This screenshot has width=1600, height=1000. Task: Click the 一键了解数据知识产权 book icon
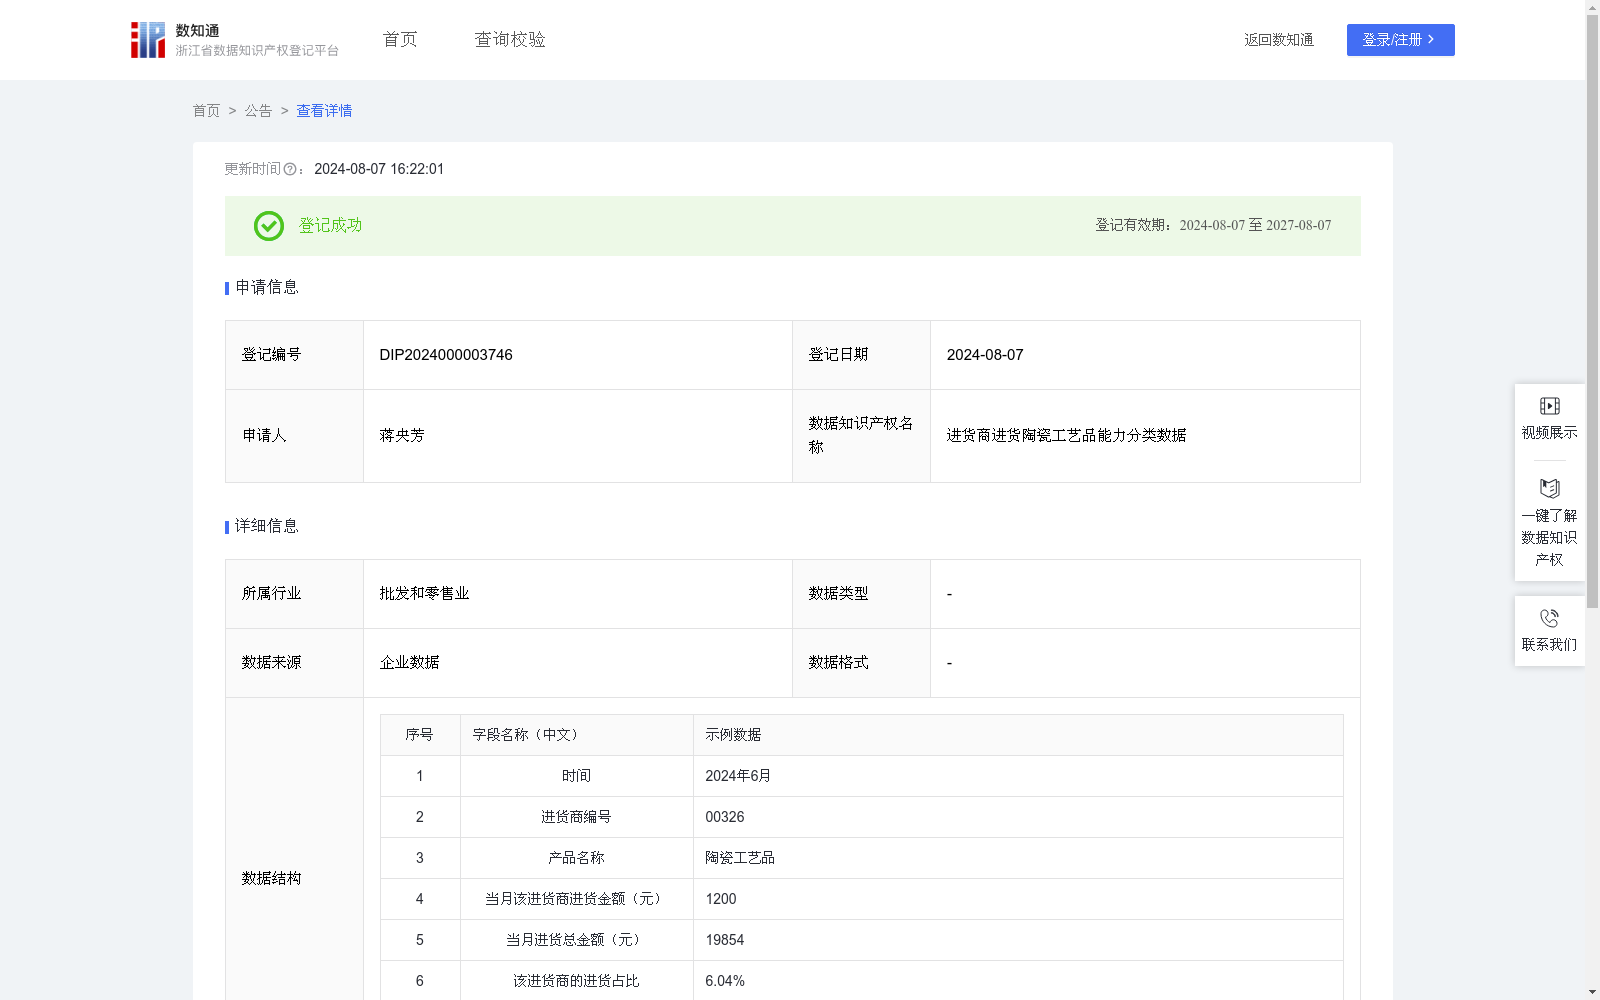(x=1550, y=489)
